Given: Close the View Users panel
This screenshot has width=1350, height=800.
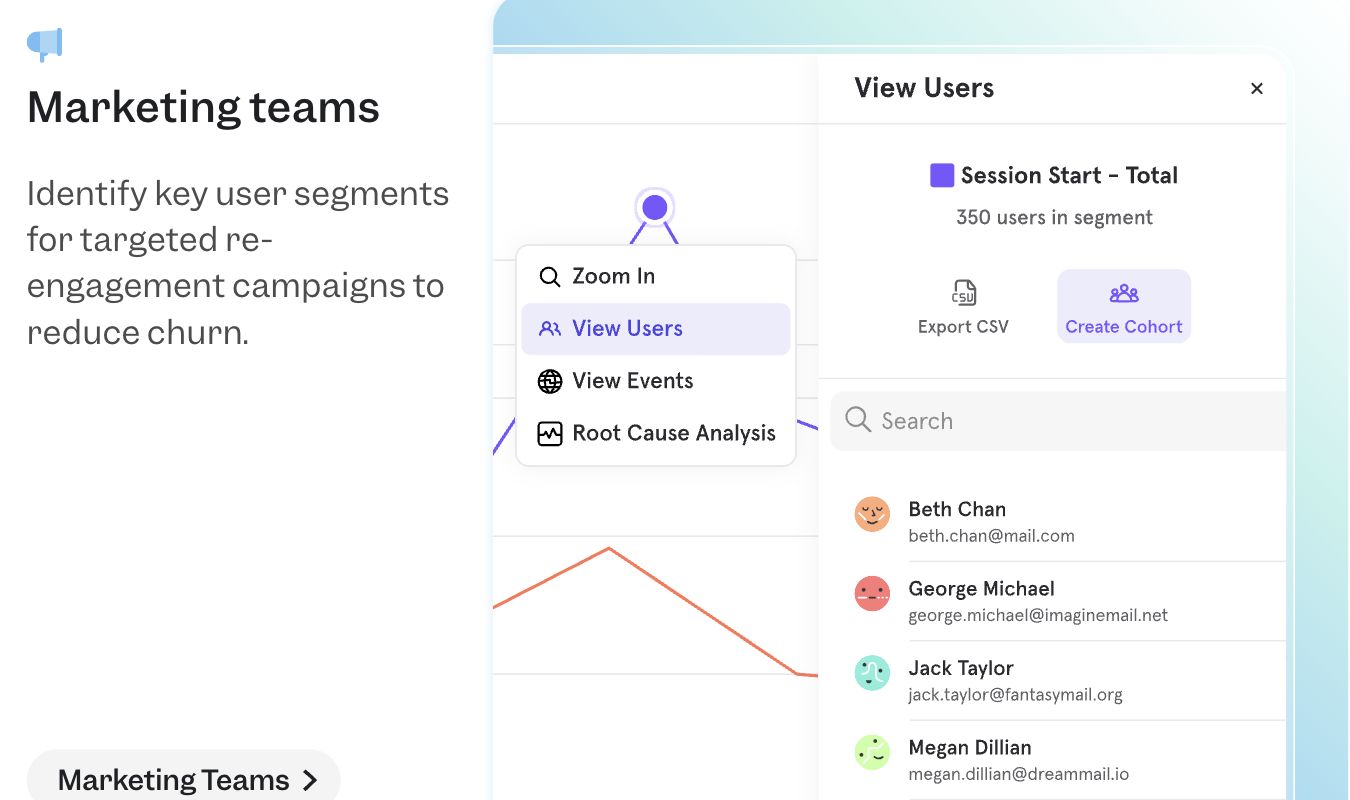Looking at the screenshot, I should pos(1256,88).
